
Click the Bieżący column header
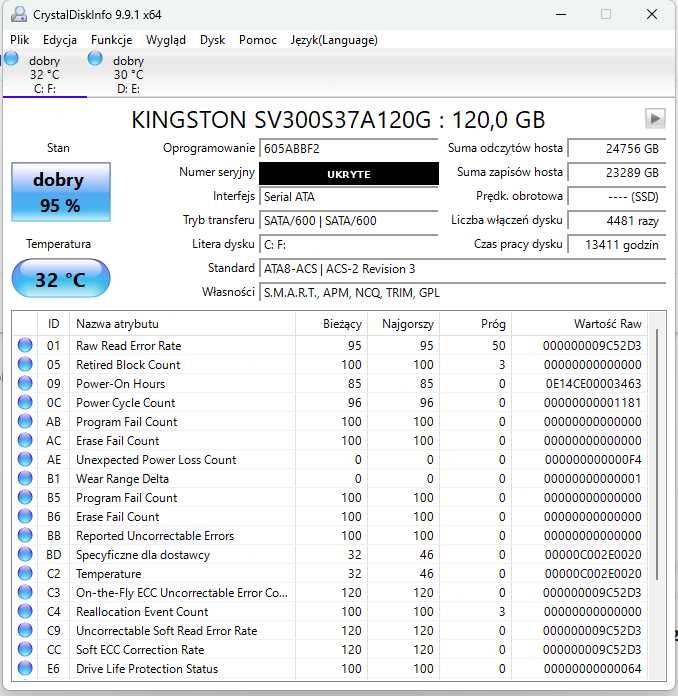click(x=331, y=324)
